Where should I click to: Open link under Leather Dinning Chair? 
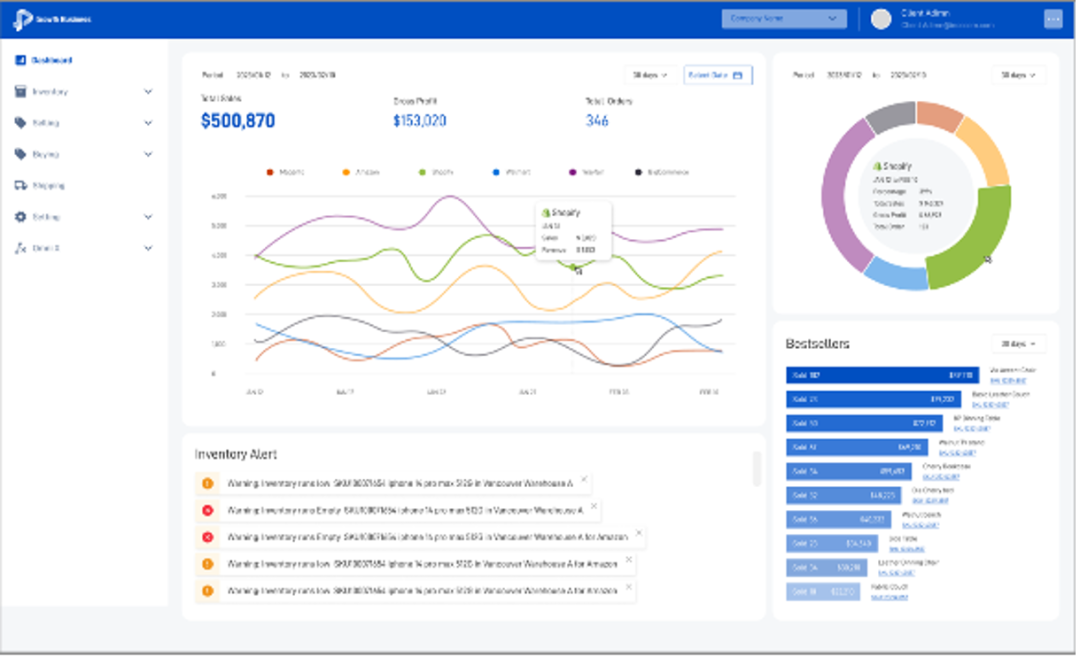[896, 573]
